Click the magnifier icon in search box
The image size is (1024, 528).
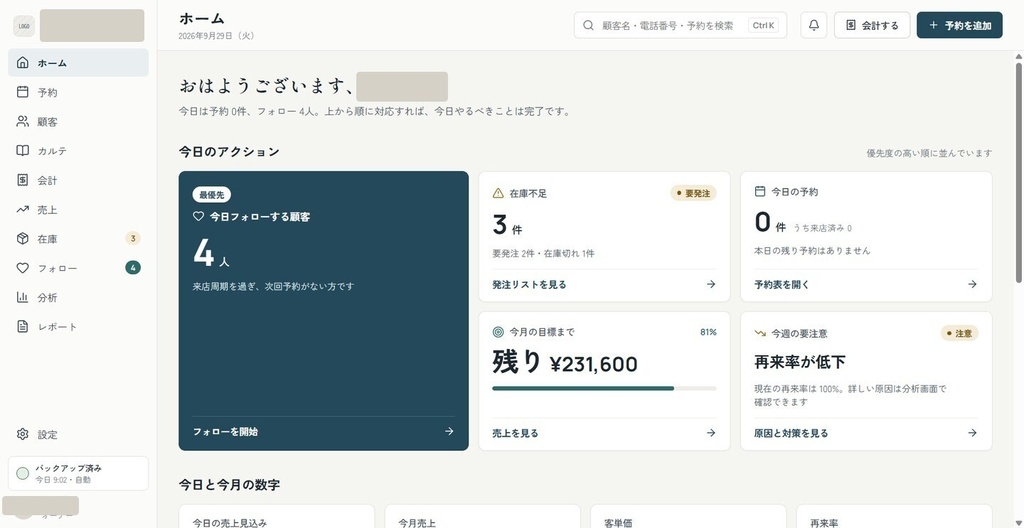pos(588,25)
